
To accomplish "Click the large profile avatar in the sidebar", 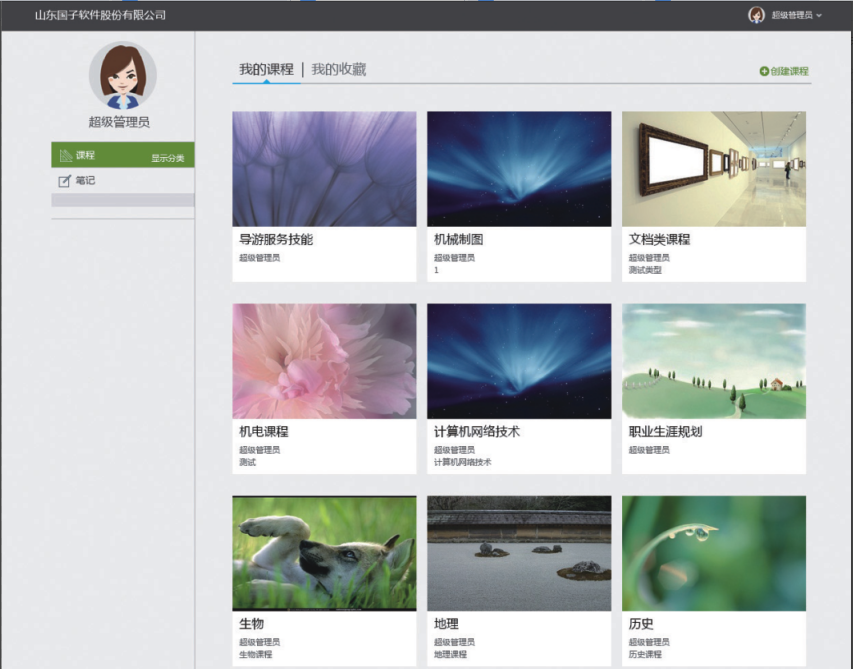I will coord(123,76).
